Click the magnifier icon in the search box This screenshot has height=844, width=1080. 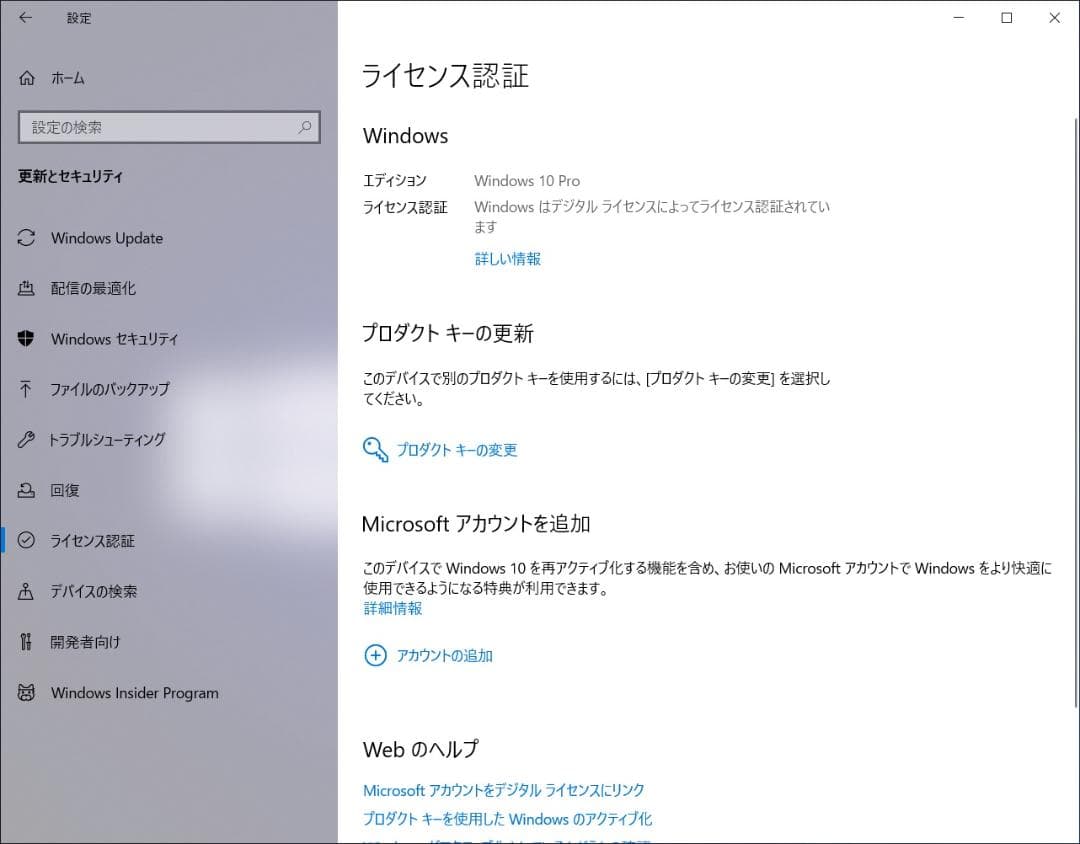303,127
